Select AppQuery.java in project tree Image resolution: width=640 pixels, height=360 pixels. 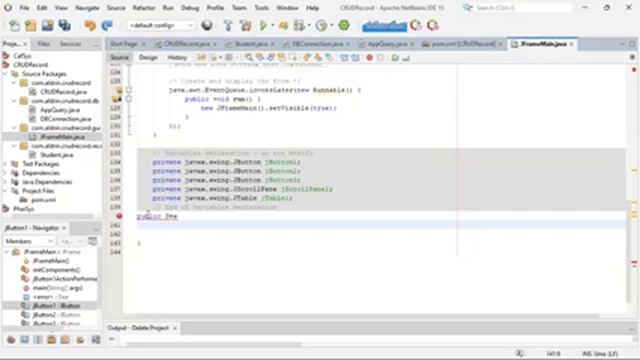click(x=60, y=110)
